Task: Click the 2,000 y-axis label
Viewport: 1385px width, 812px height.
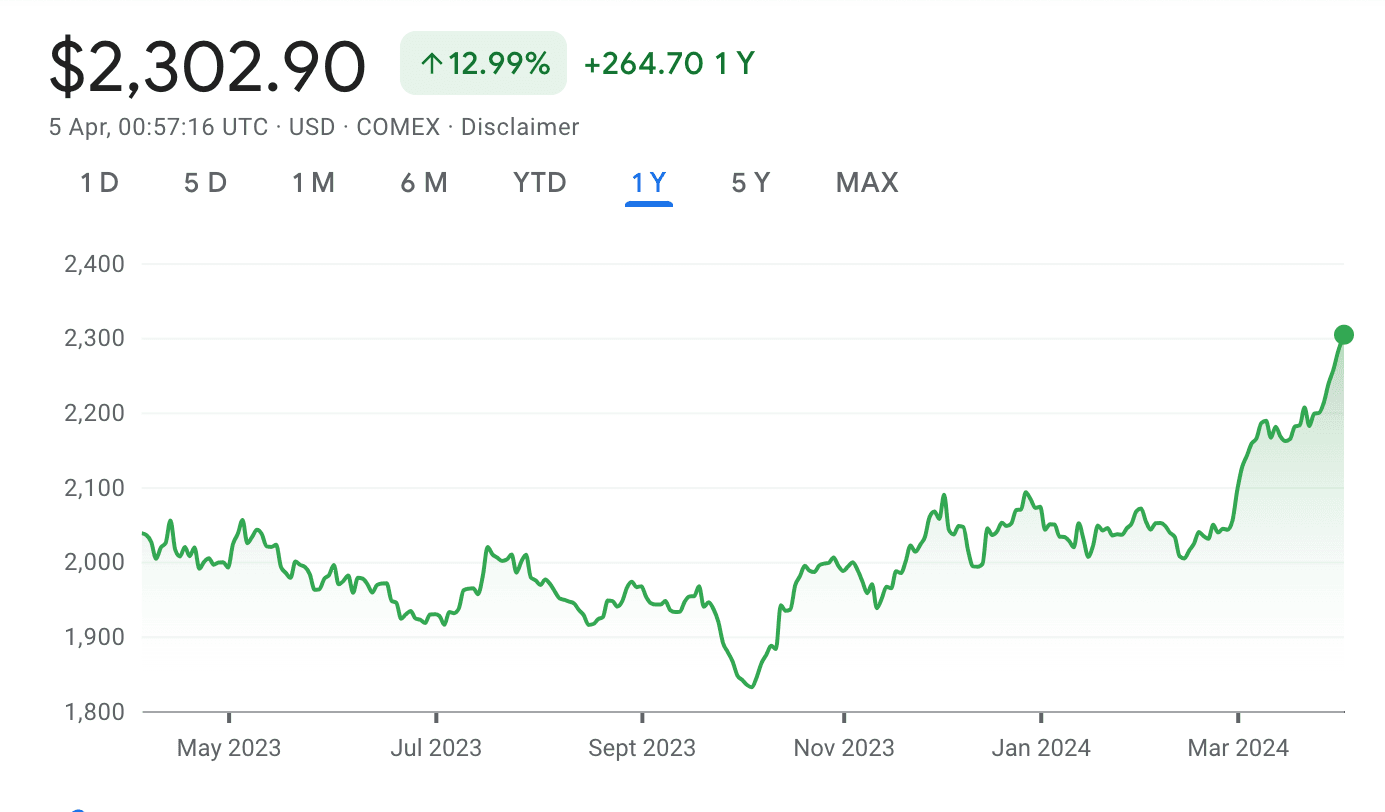Action: pyautogui.click(x=93, y=562)
